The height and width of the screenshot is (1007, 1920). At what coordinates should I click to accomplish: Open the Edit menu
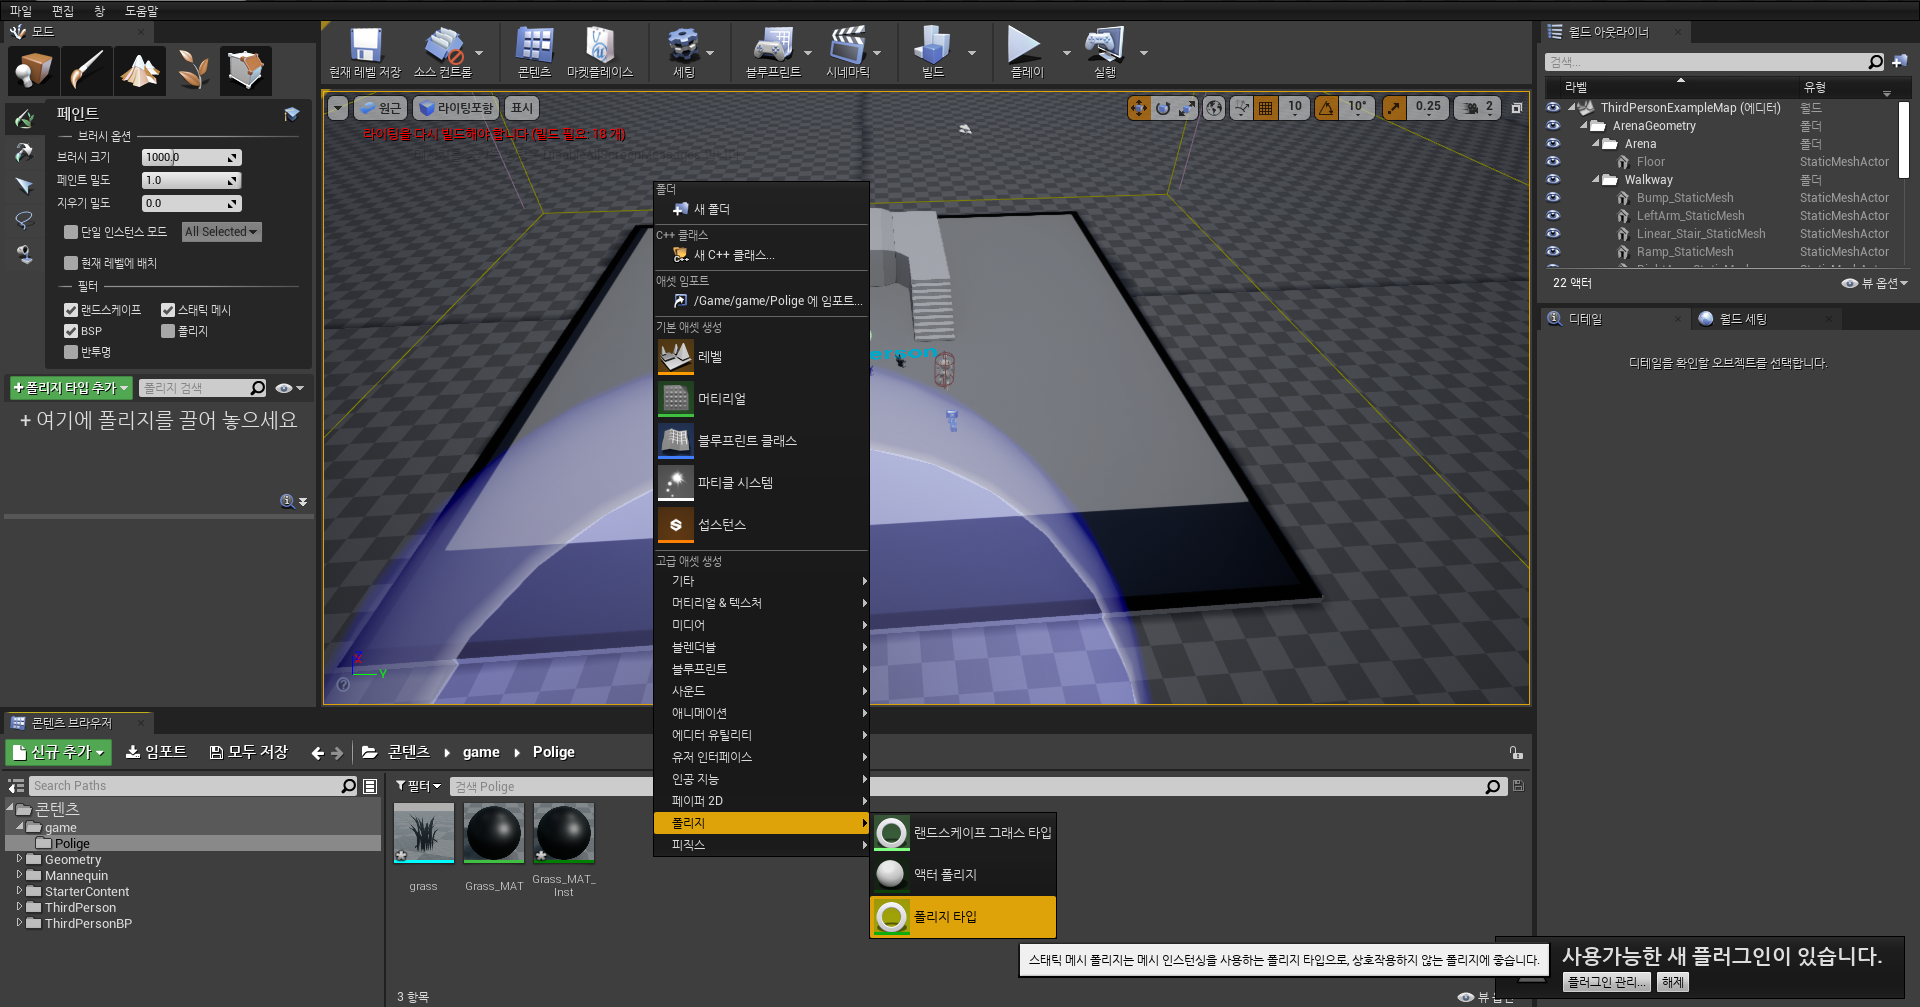[x=63, y=11]
